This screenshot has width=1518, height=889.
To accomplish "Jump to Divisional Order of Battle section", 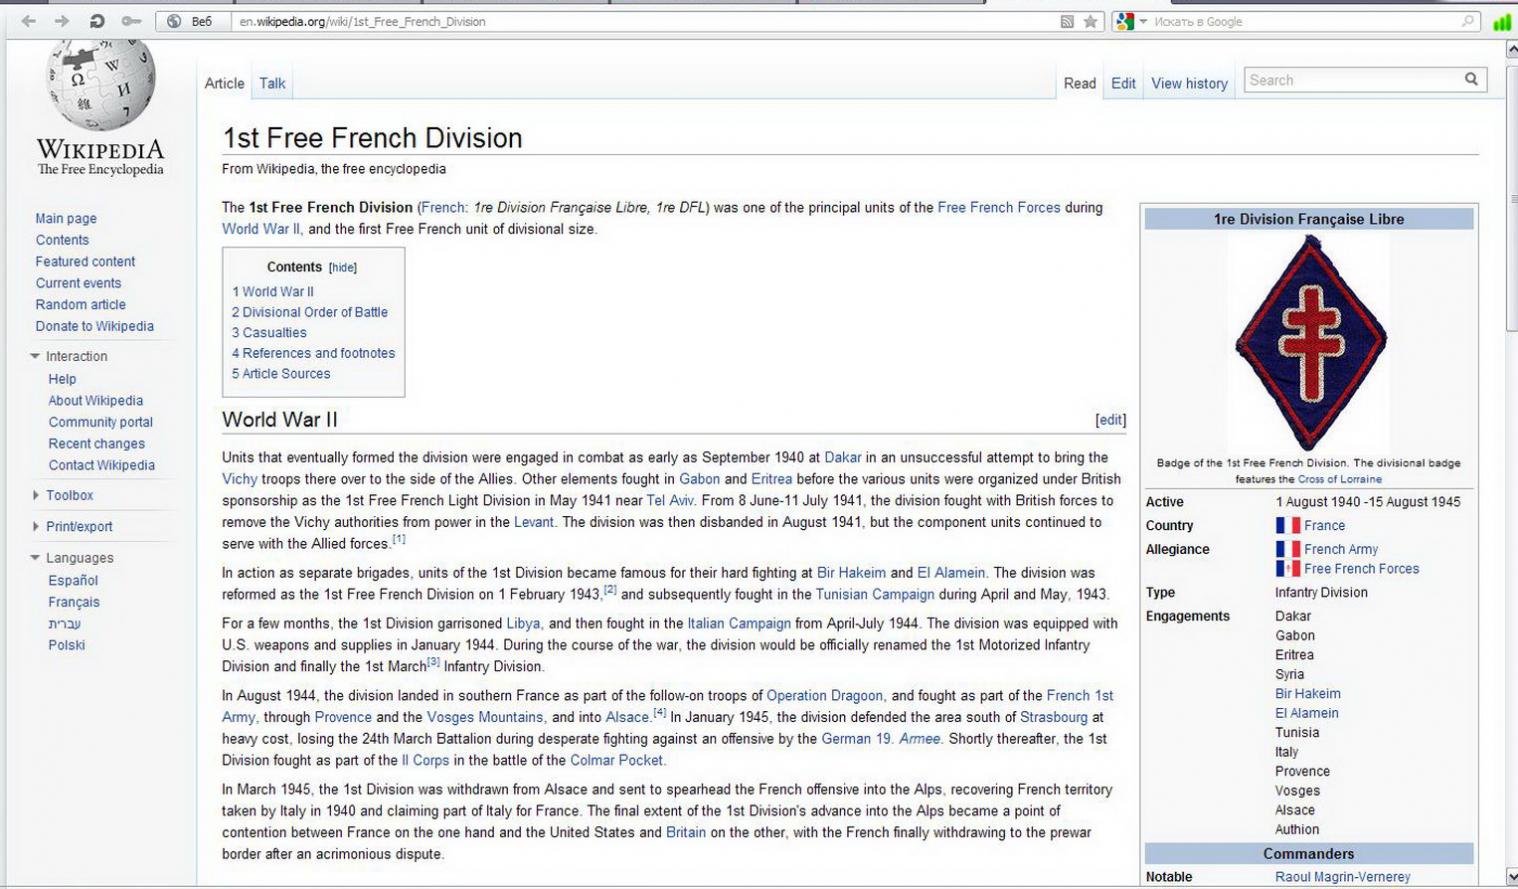I will pos(310,312).
